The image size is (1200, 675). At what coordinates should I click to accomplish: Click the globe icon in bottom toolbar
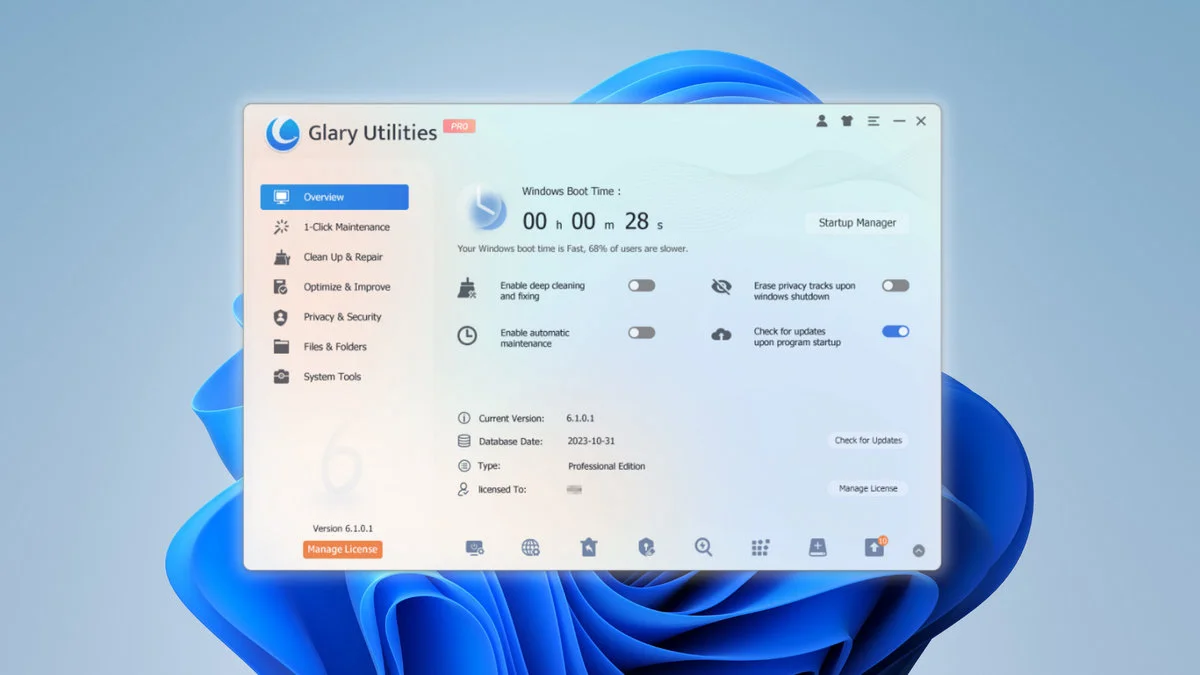(x=531, y=547)
